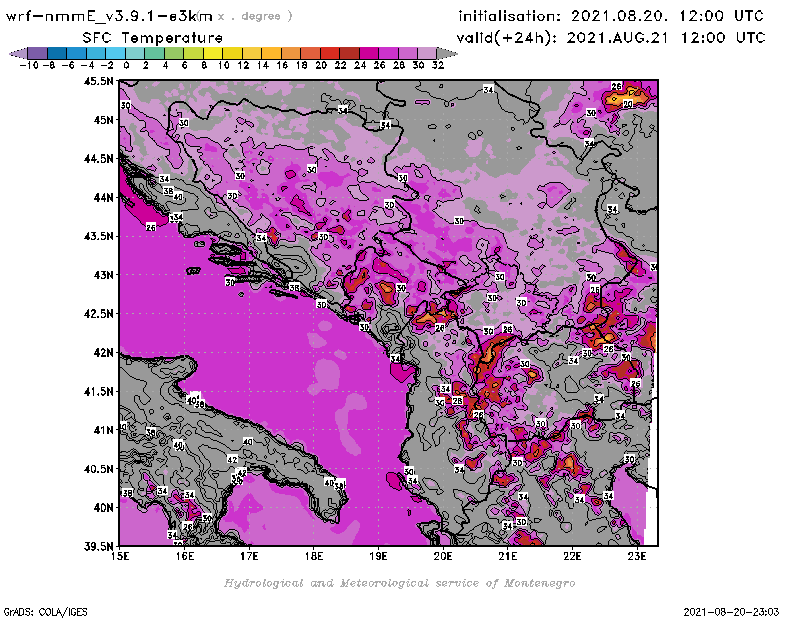Click the 39.5N latitude label
Viewport: 800px width, 618px height.
(x=98, y=547)
